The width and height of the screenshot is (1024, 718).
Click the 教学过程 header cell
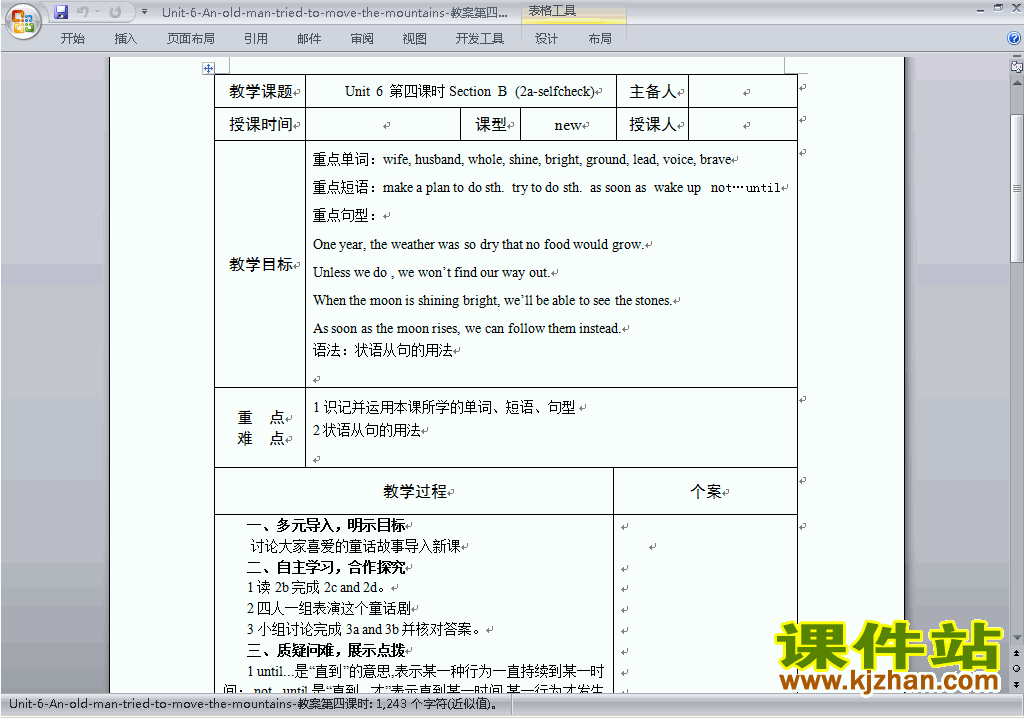(415, 491)
